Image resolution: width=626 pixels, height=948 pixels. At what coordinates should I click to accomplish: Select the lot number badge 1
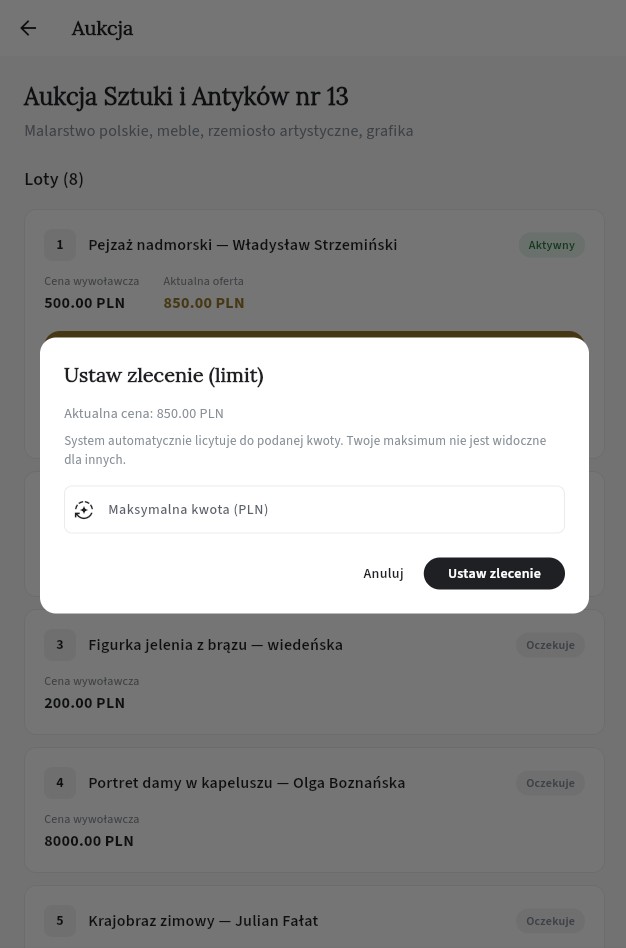[59, 244]
